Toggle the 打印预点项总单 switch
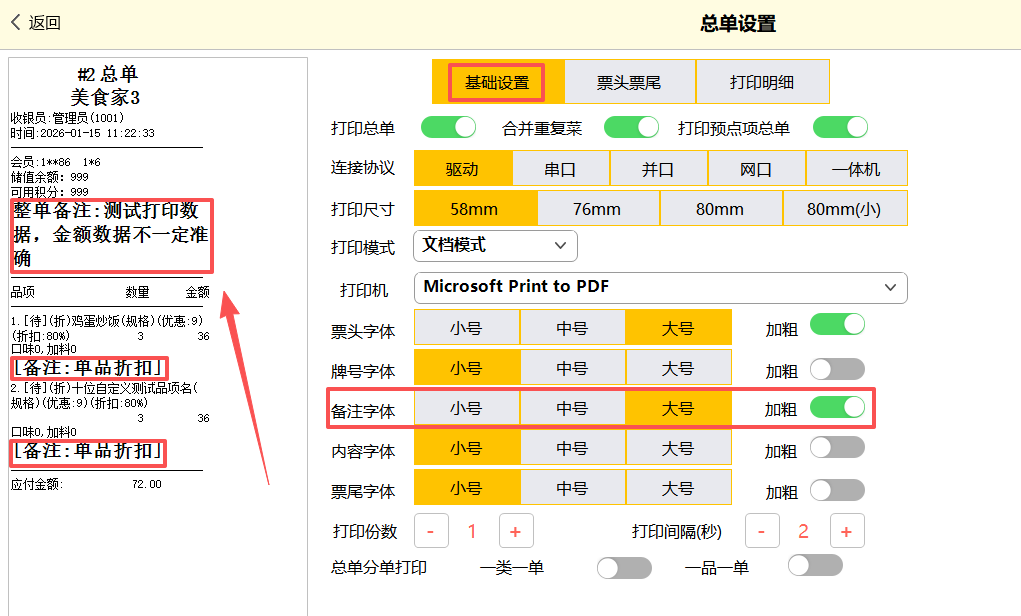This screenshot has width=1021, height=616. [x=840, y=127]
